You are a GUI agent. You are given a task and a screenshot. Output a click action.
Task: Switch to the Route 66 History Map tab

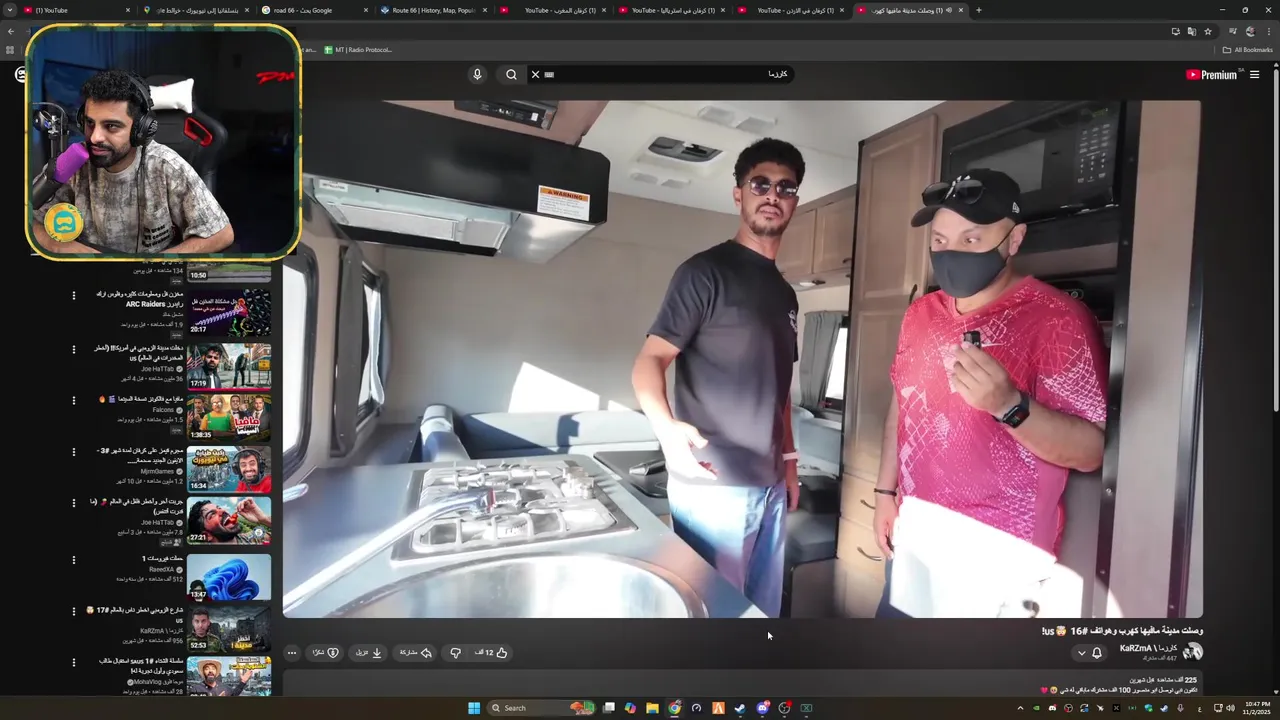tap(432, 10)
